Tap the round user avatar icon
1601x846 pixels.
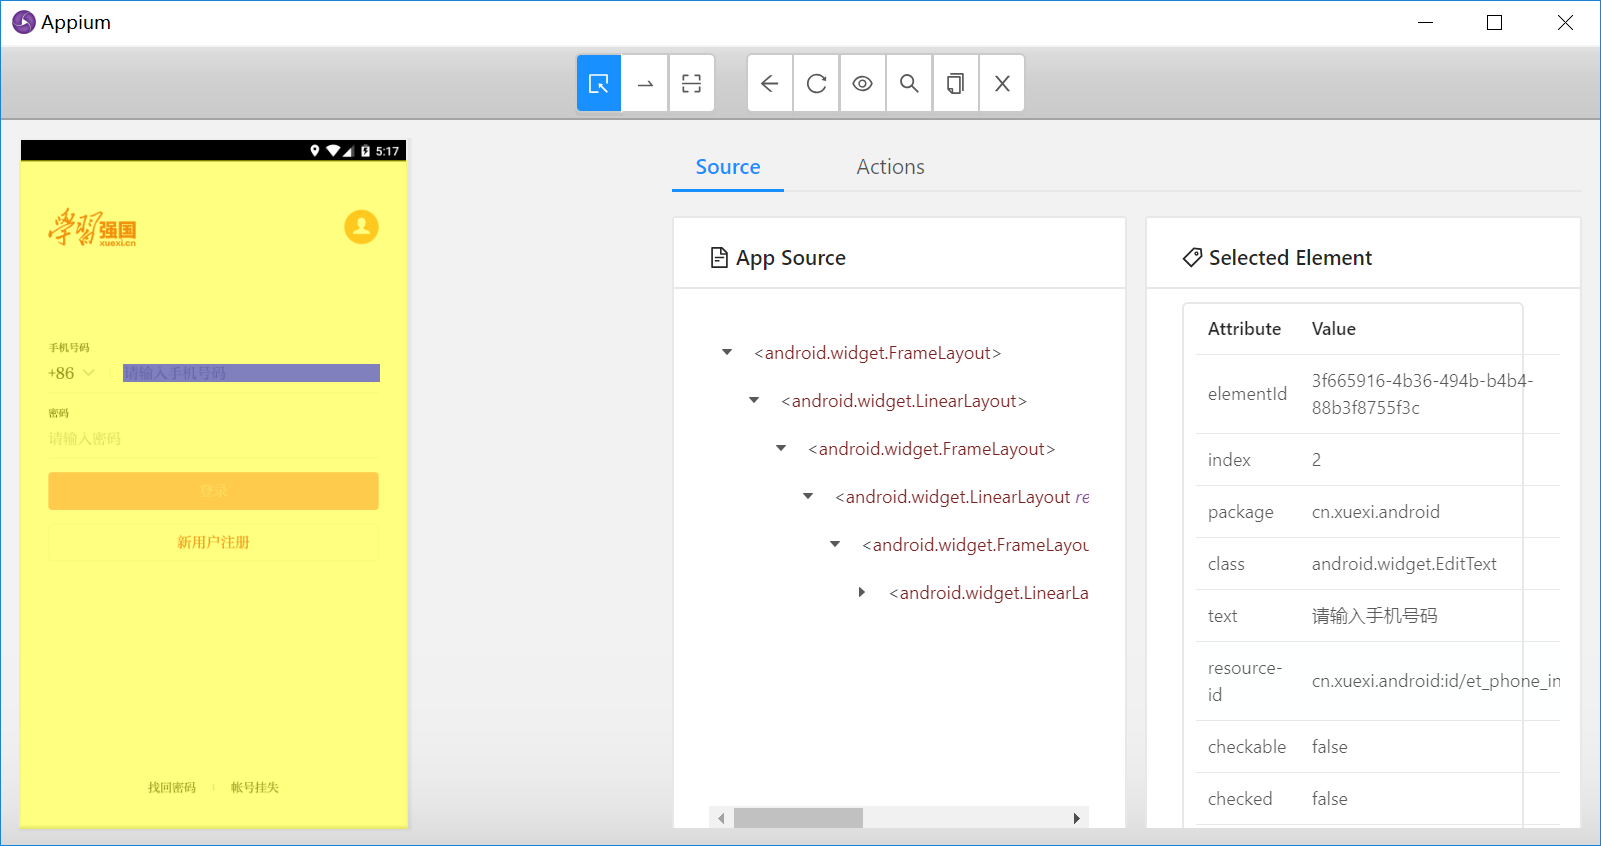[362, 227]
